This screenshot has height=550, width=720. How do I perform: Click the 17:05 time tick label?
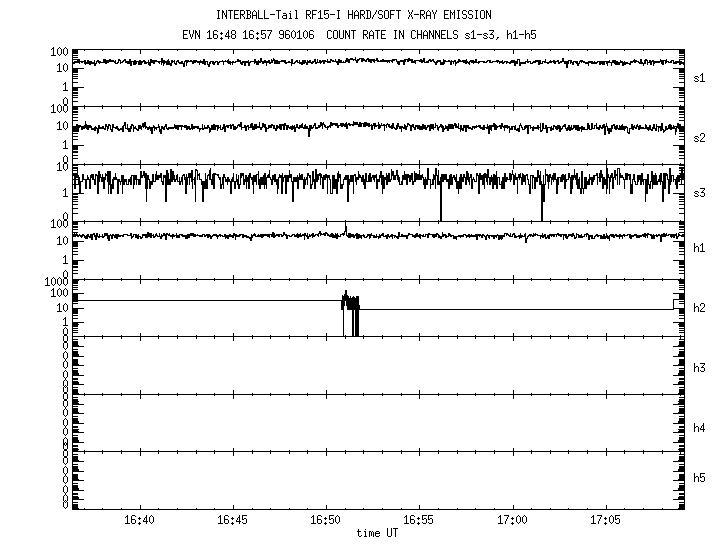point(605,521)
